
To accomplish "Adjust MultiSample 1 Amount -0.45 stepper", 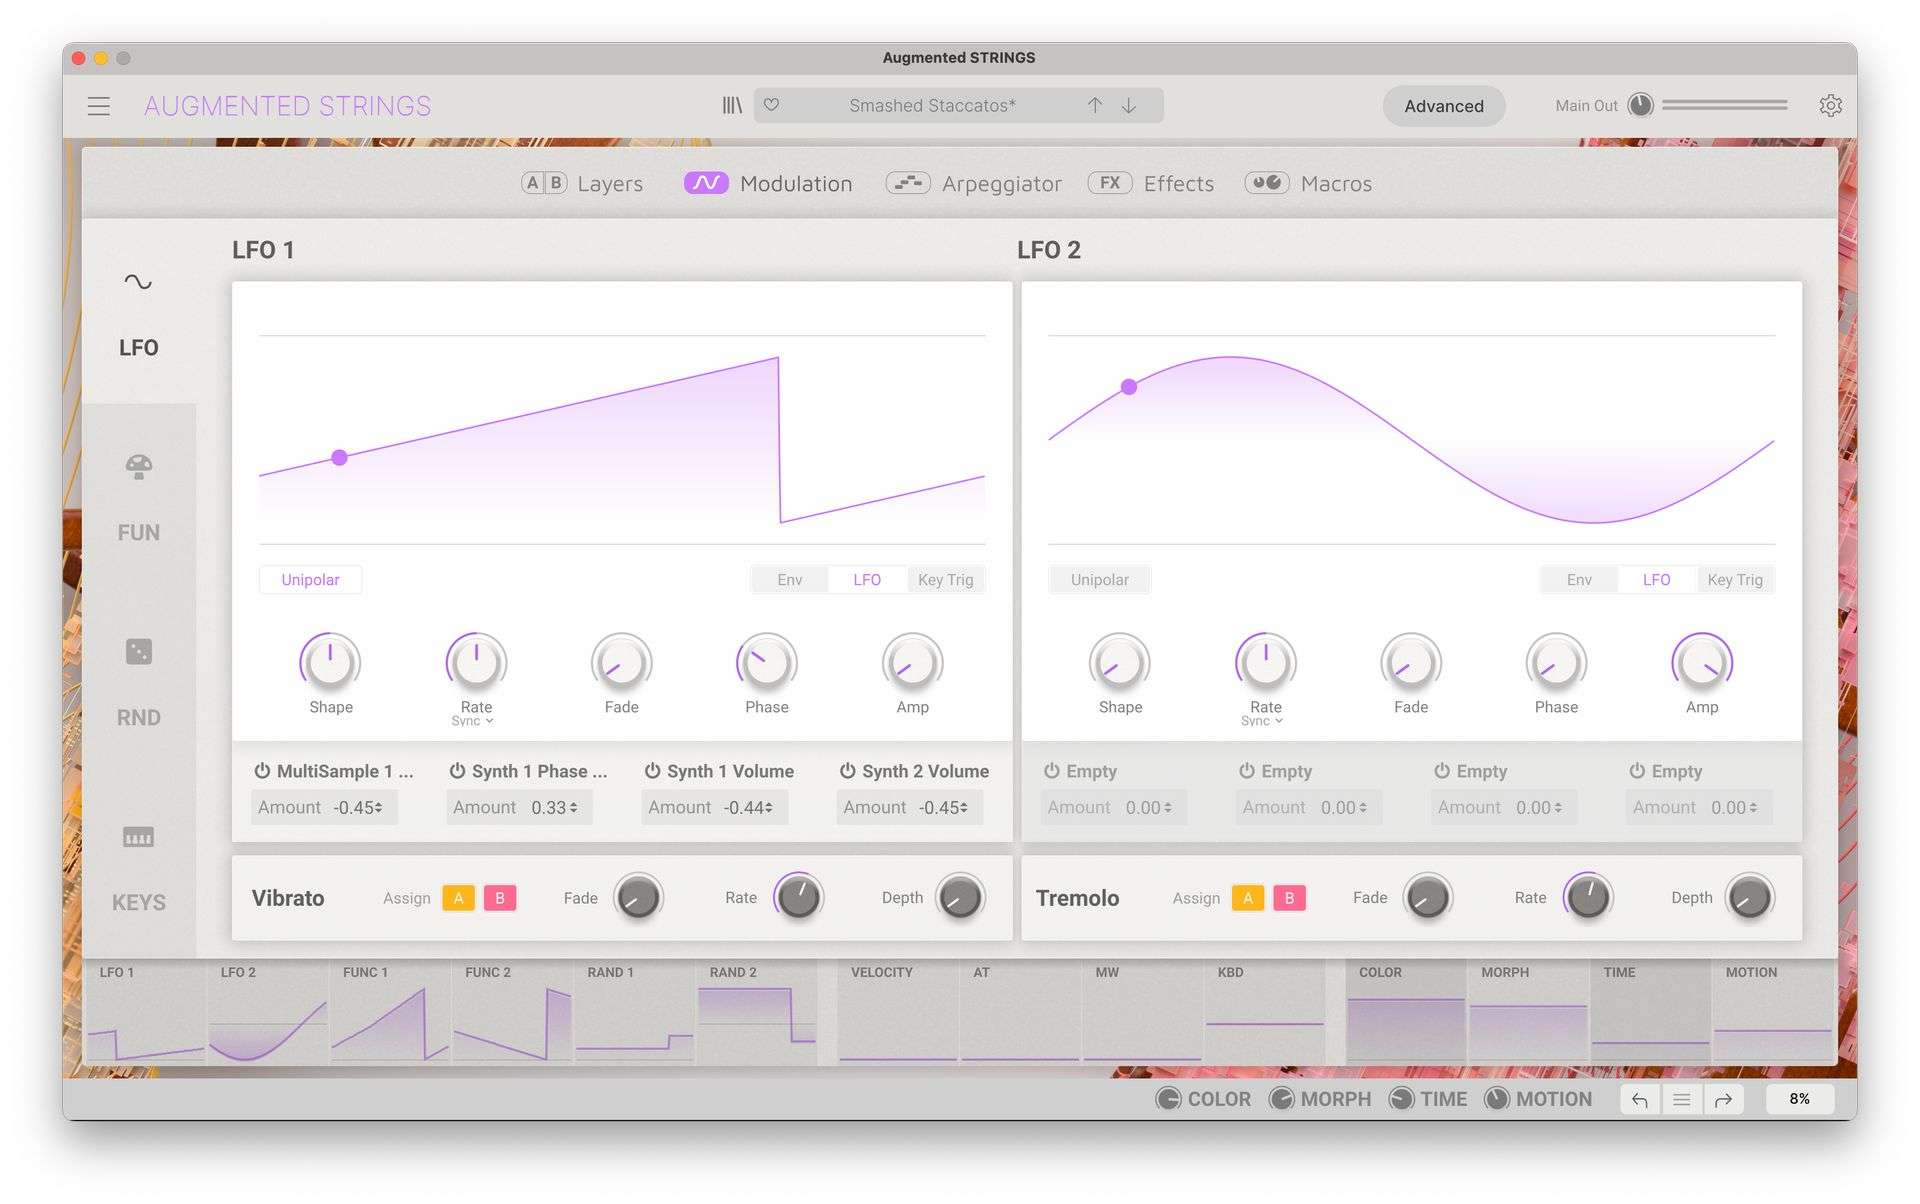I will tap(358, 807).
